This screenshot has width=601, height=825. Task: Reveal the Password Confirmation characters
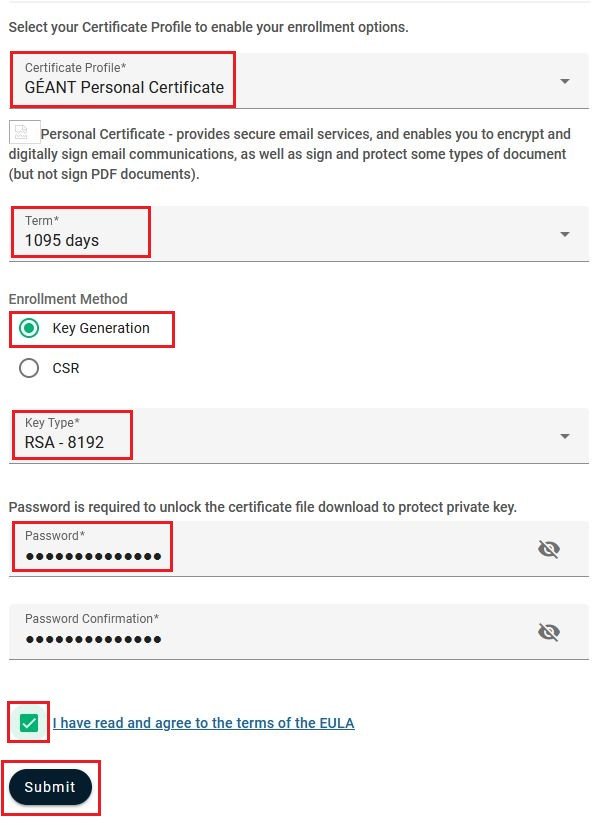(x=548, y=632)
